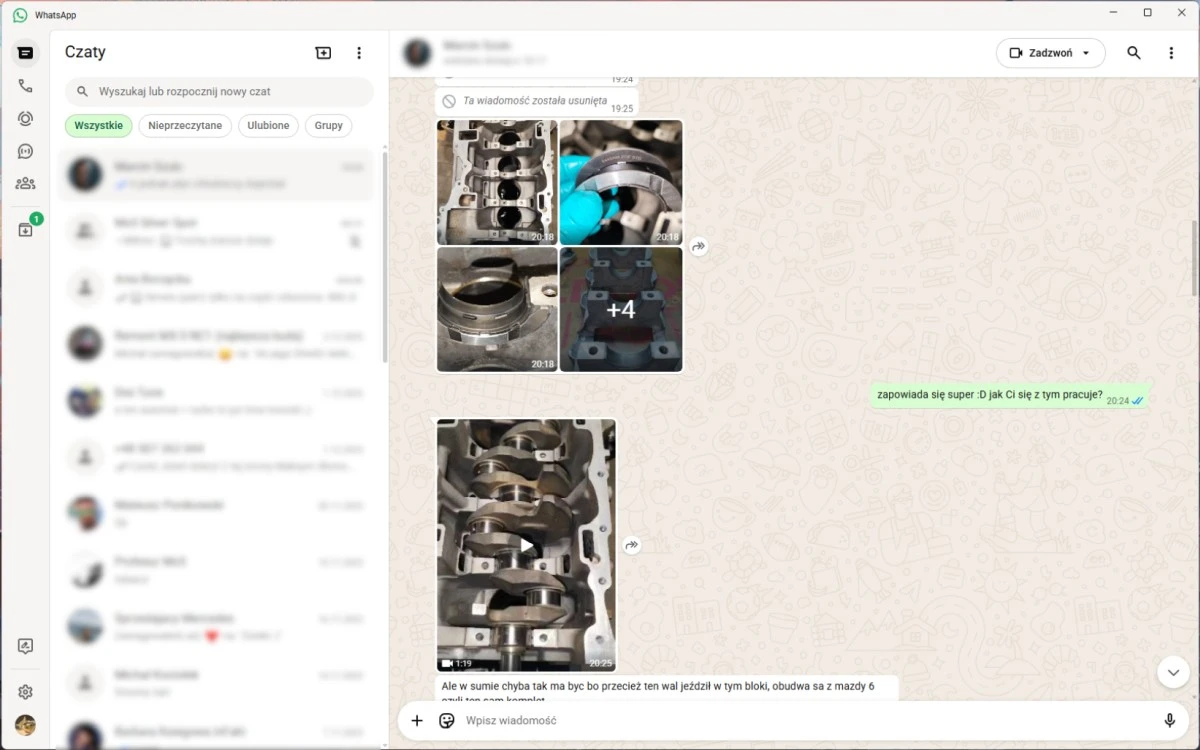Open the chat options three-dot menu
This screenshot has width=1200, height=750.
pyautogui.click(x=1171, y=53)
